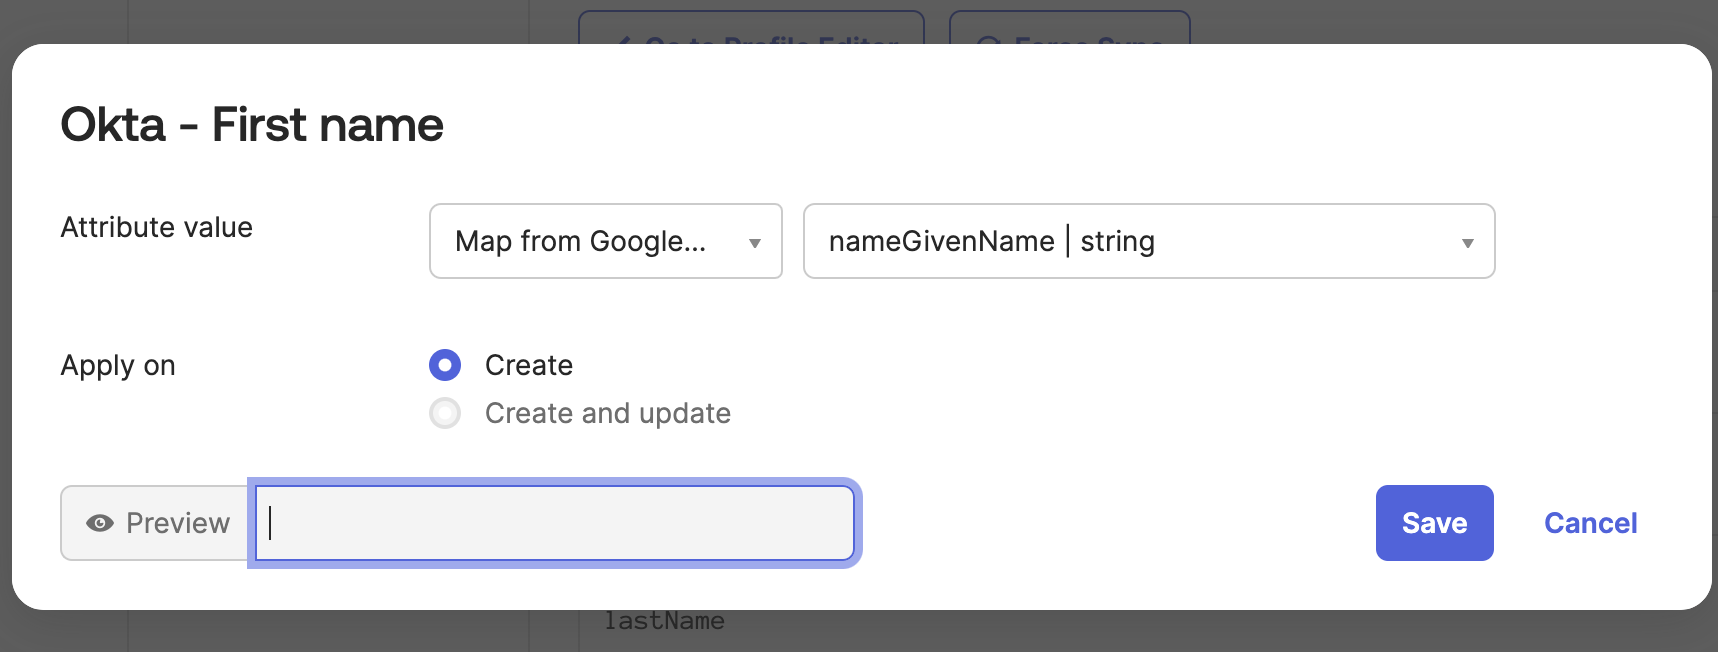Click the 'Create' option label text
The width and height of the screenshot is (1718, 652).
click(529, 365)
